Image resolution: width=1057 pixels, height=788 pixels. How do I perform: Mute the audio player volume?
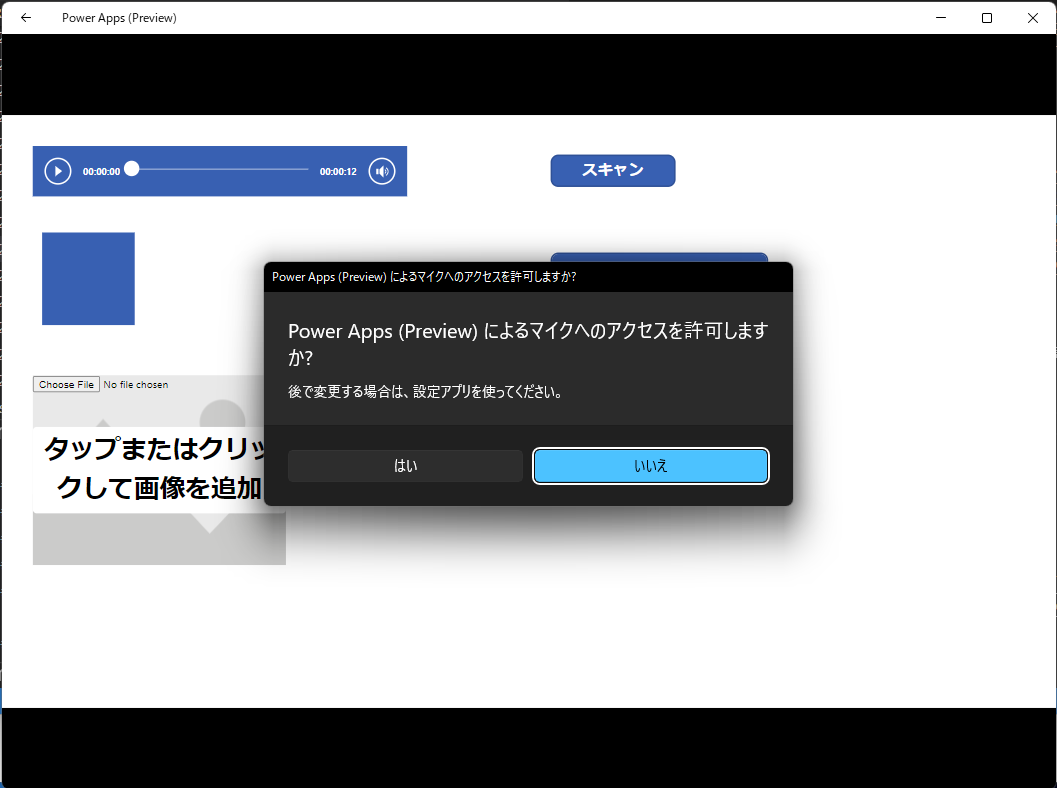(x=382, y=171)
